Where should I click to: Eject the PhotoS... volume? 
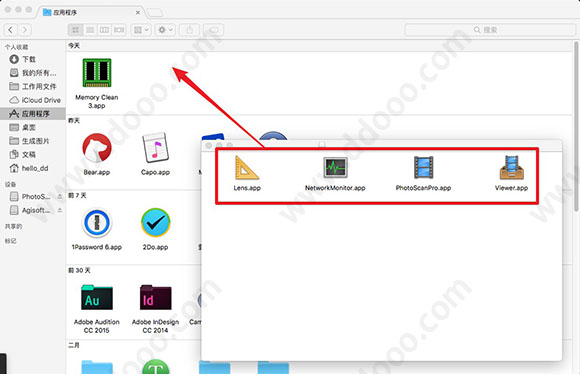tap(60, 196)
